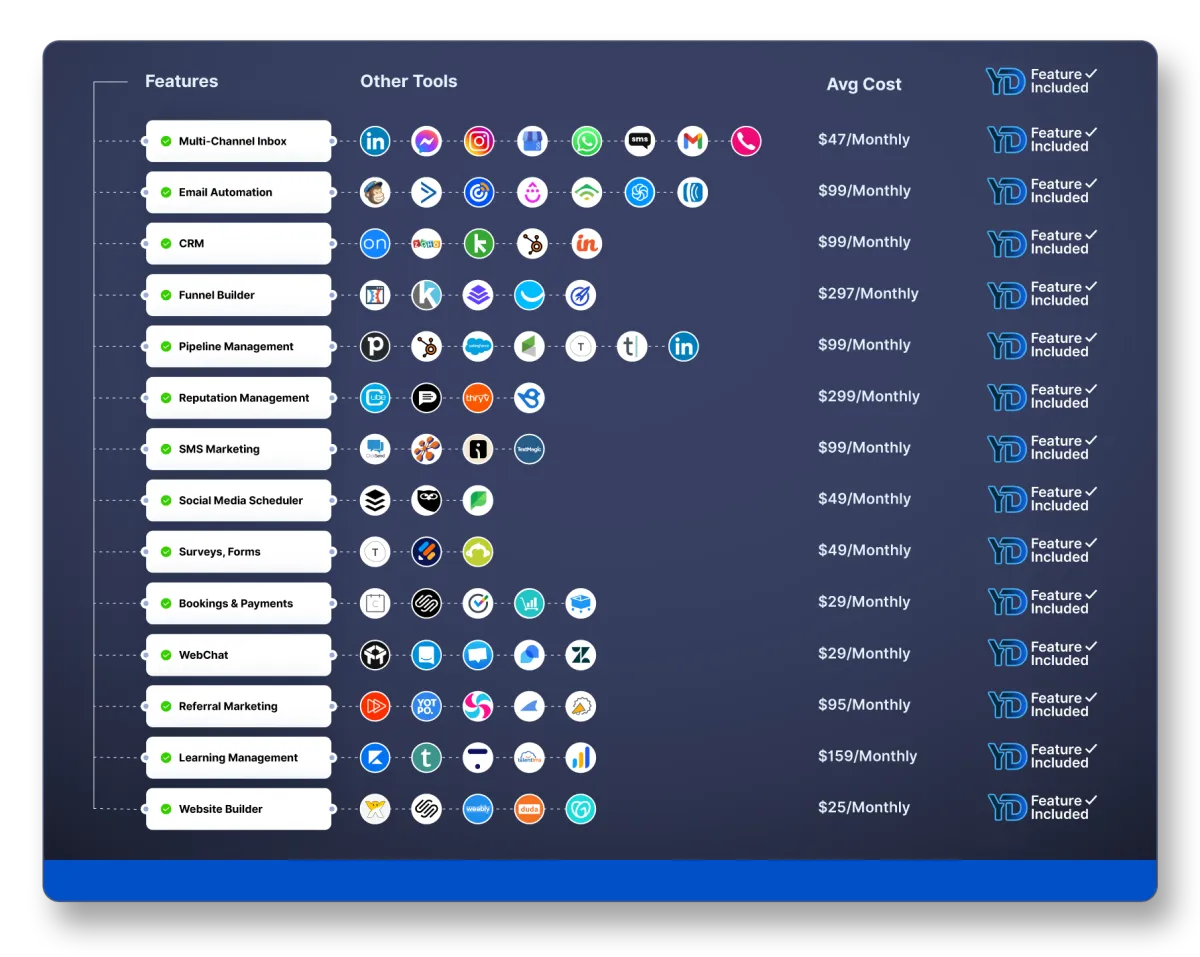Click the Typeform "T" icon in Surveys row
The height and width of the screenshot is (957, 1200).
(x=375, y=552)
